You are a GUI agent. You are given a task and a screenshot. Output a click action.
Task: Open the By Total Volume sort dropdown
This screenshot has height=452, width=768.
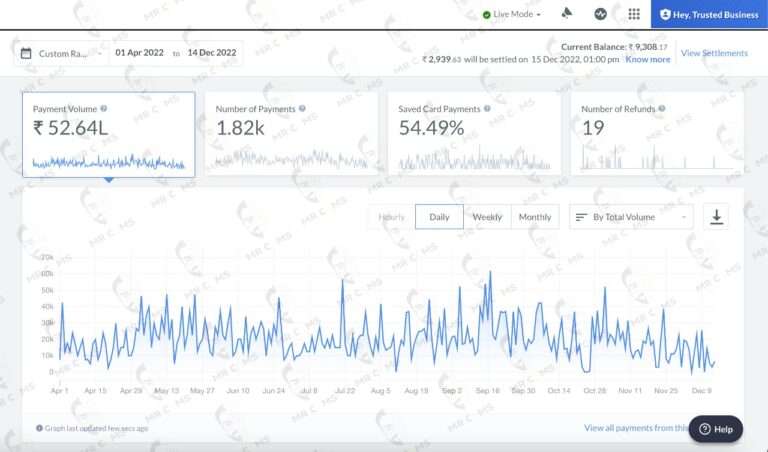pyautogui.click(x=631, y=217)
